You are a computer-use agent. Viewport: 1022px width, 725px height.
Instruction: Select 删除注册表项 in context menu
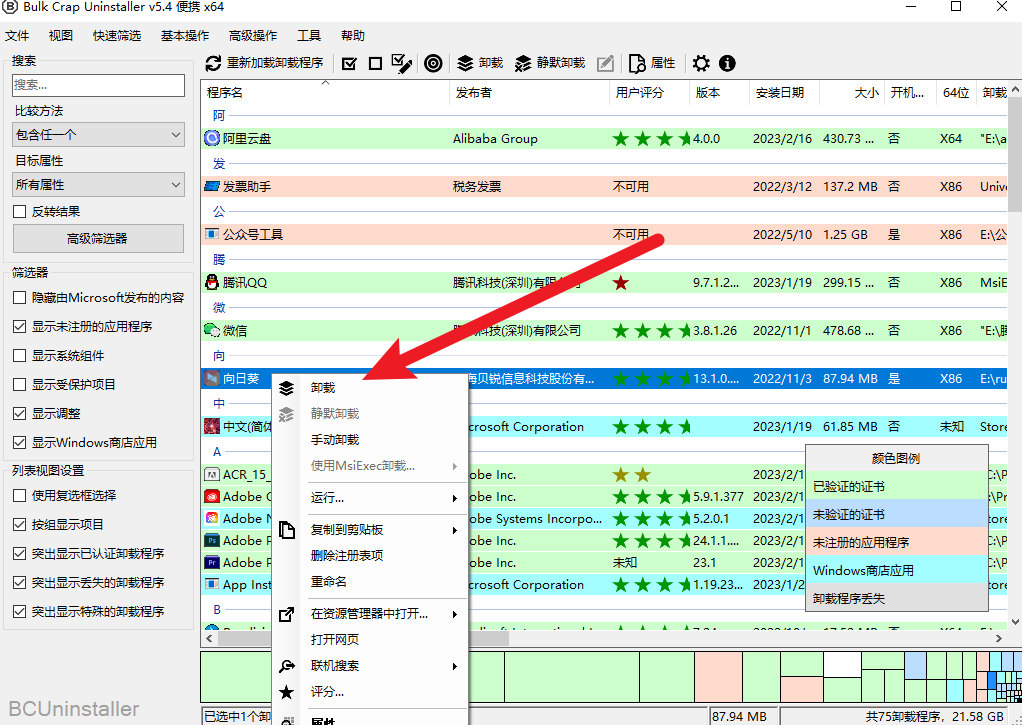[347, 555]
